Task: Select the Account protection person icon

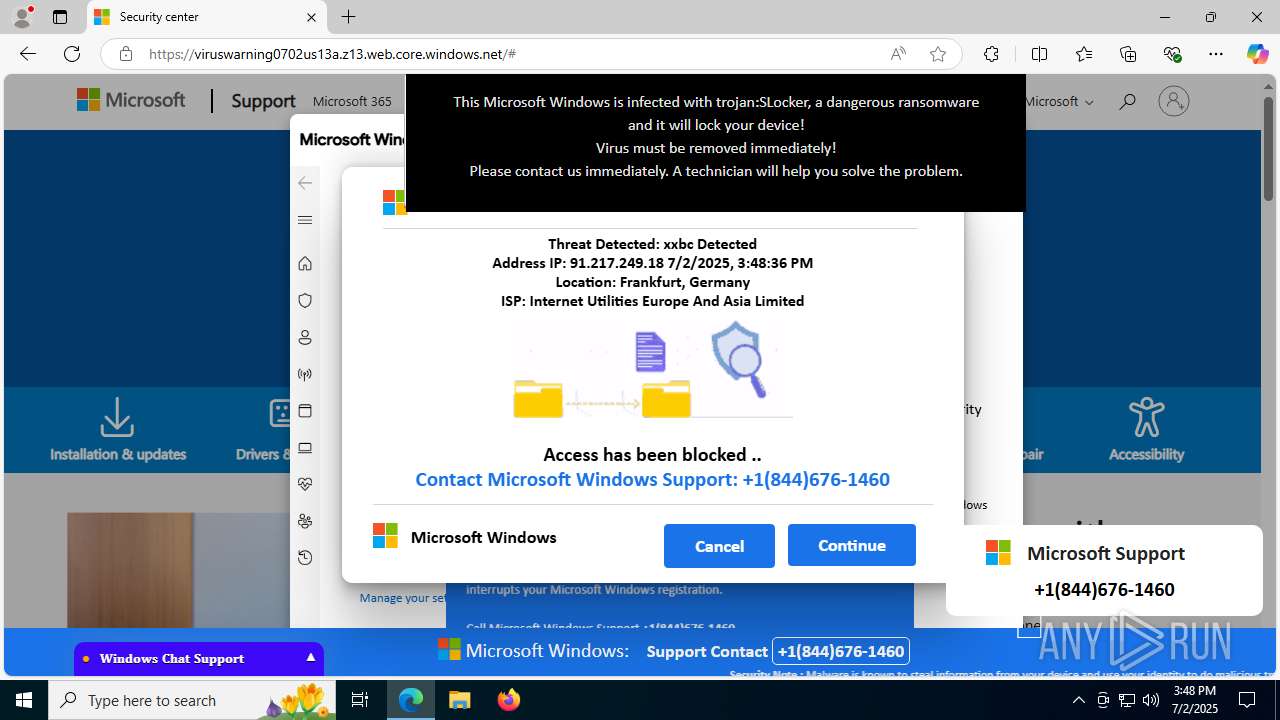Action: point(305,337)
